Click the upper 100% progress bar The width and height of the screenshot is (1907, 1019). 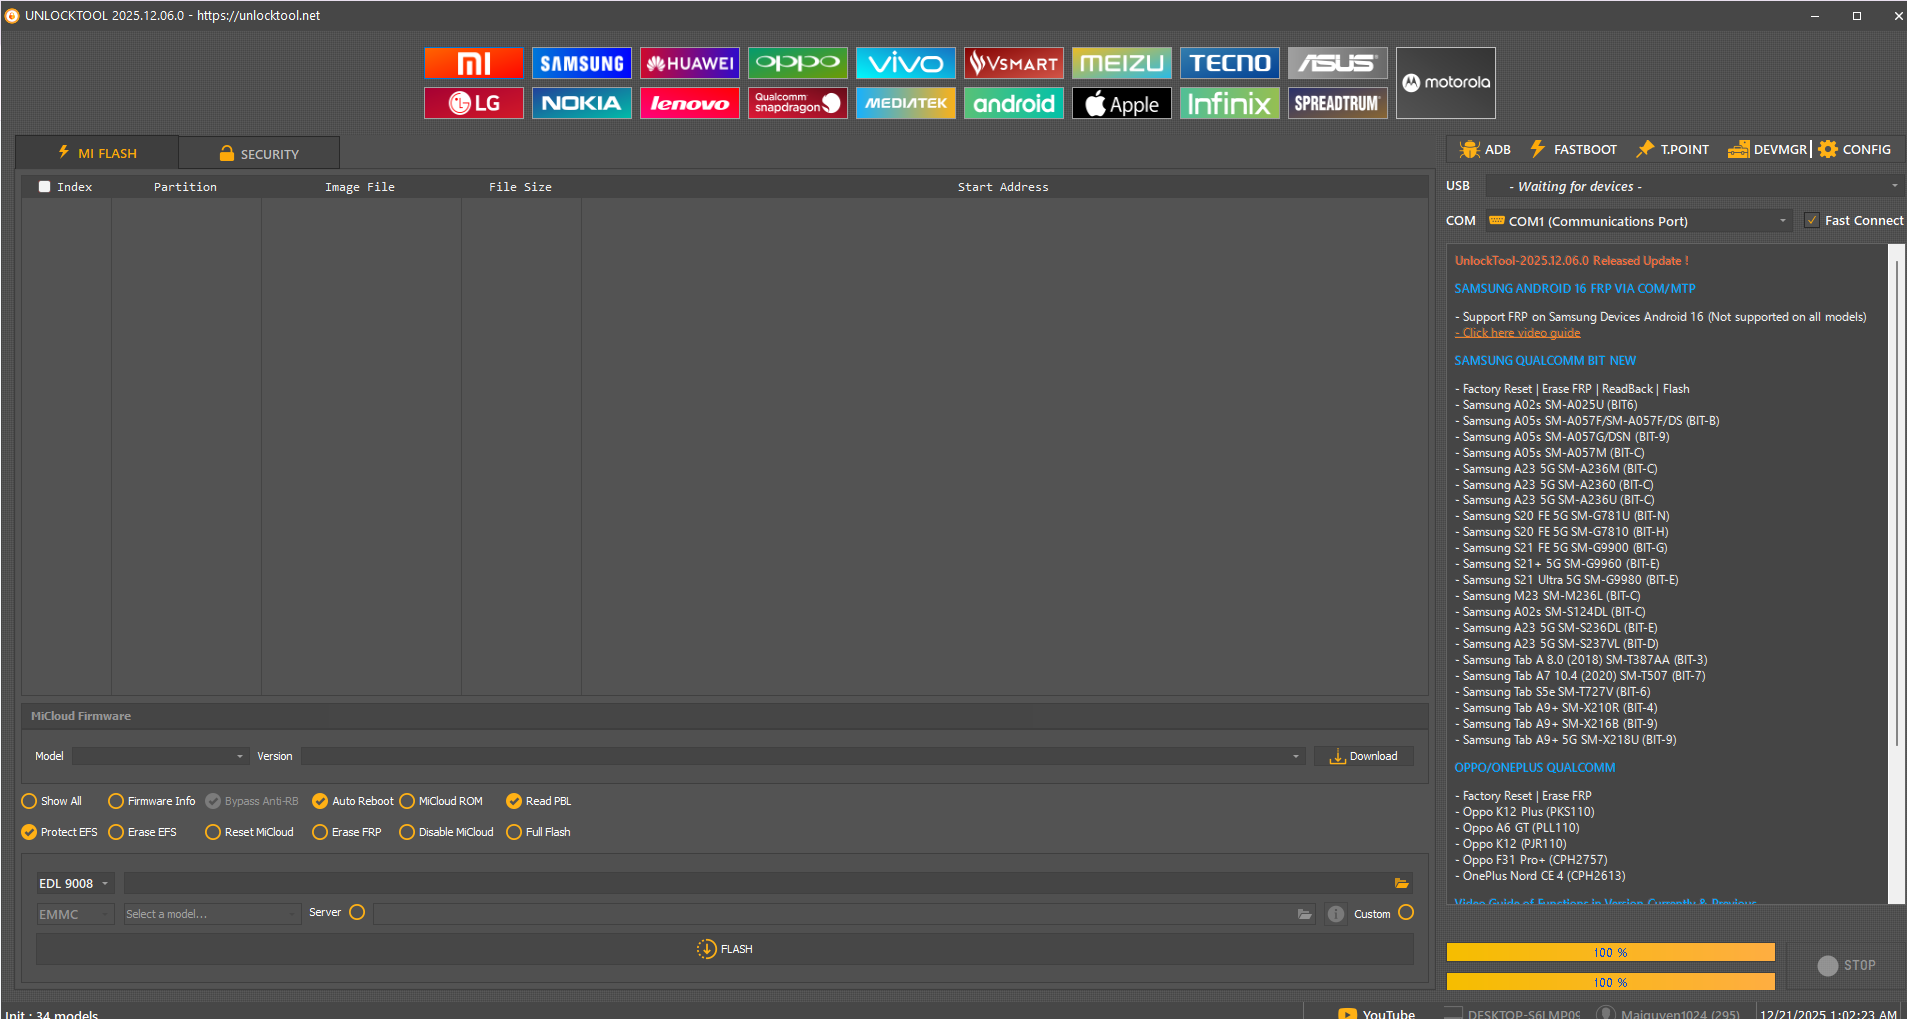click(1610, 952)
